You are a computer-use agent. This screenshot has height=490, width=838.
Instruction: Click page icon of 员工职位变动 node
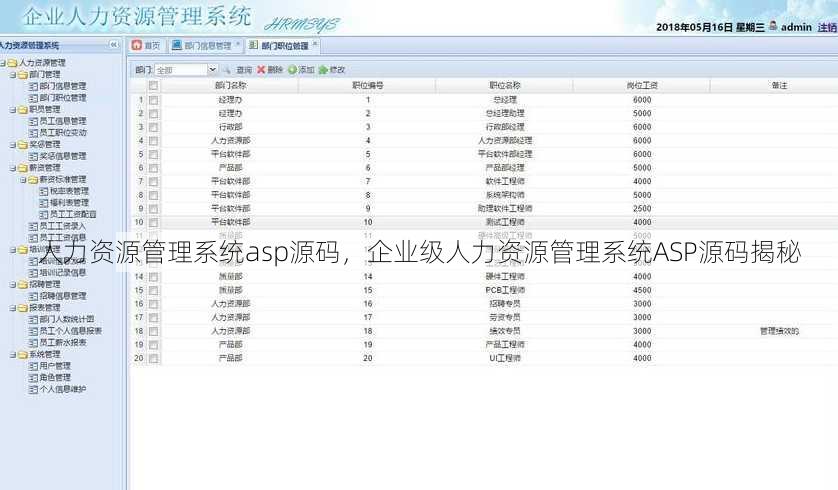(x=33, y=133)
